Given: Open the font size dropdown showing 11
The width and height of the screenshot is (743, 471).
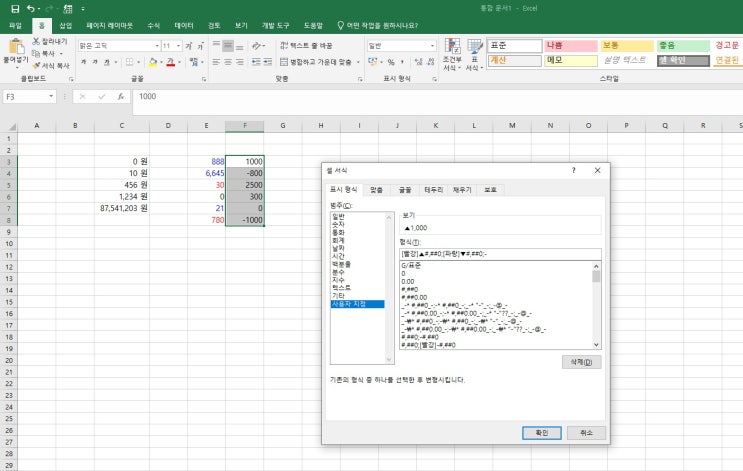Looking at the screenshot, I should pyautogui.click(x=179, y=46).
